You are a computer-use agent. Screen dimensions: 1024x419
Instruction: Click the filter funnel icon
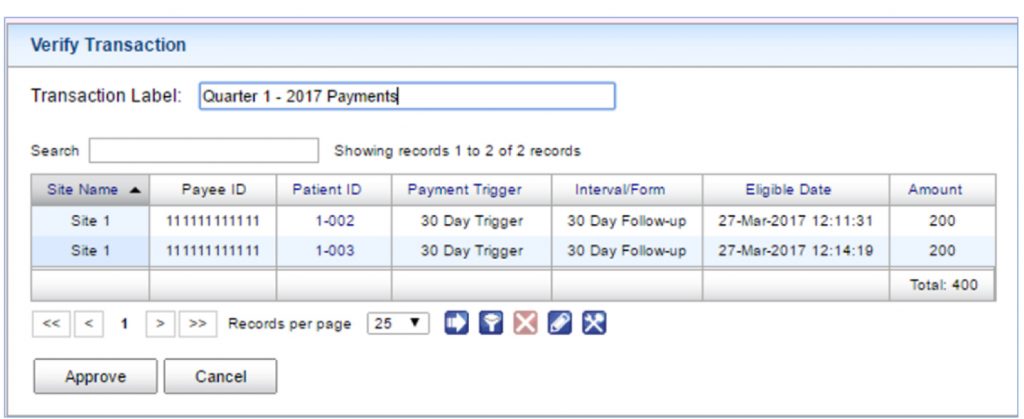coord(491,324)
